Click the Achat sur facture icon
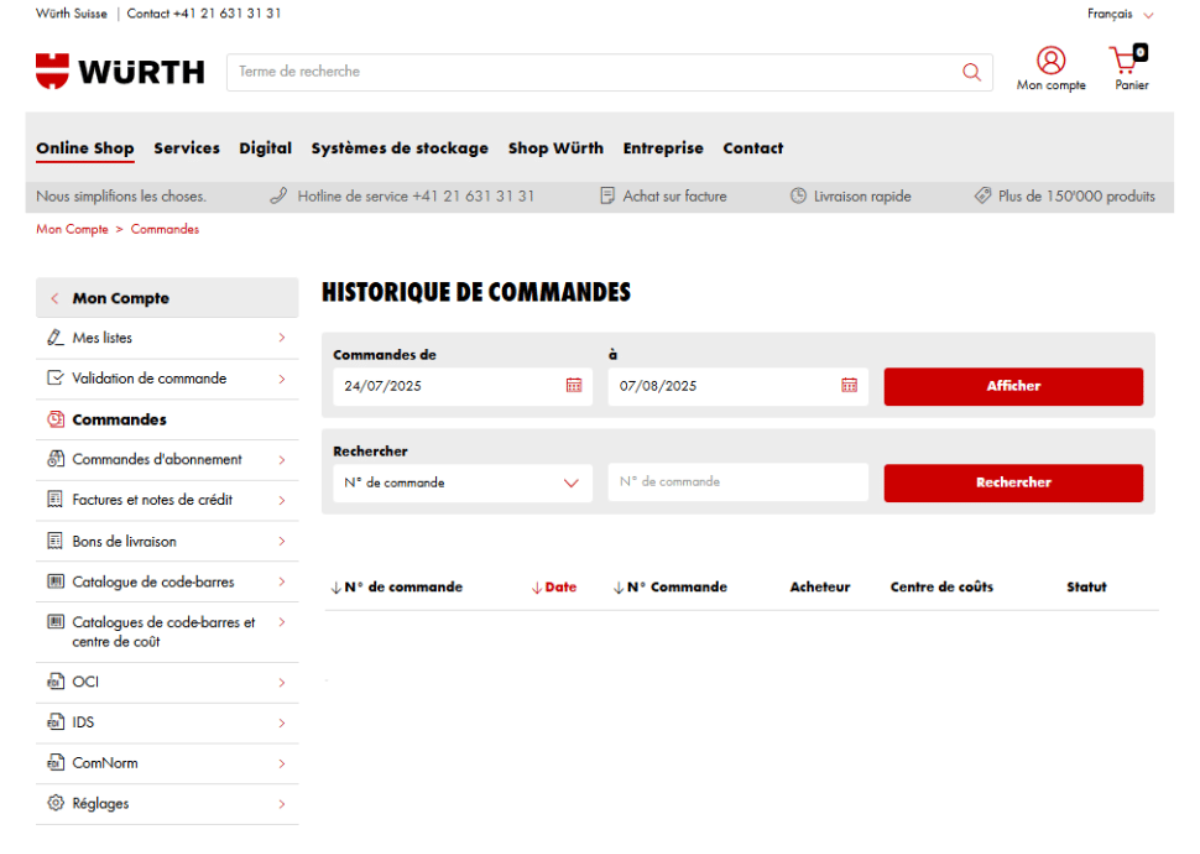The height and width of the screenshot is (854, 1200). click(x=607, y=196)
